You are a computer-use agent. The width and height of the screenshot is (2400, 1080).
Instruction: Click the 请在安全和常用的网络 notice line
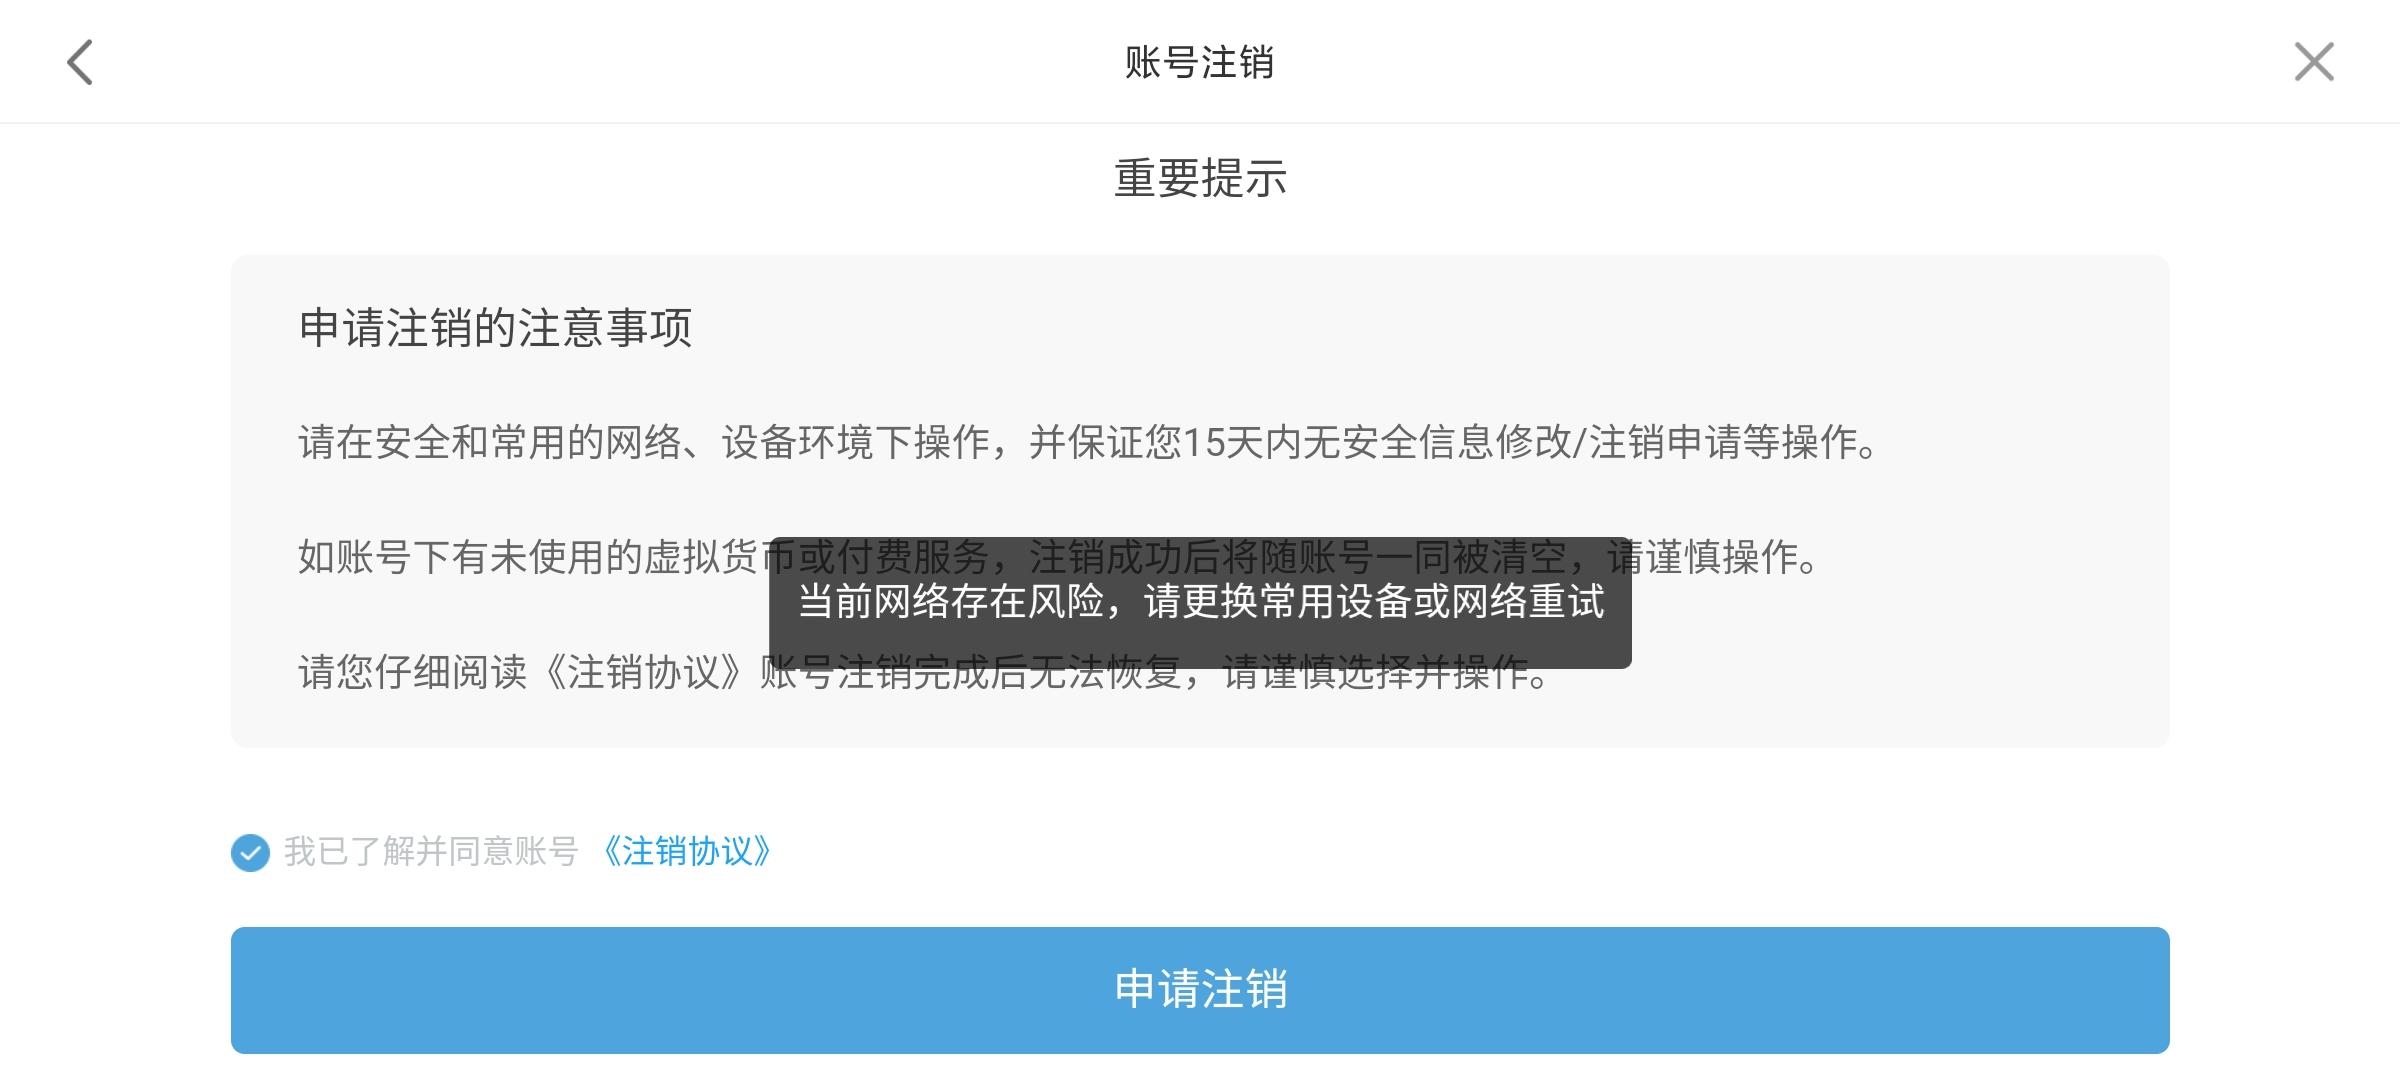pos(1089,442)
